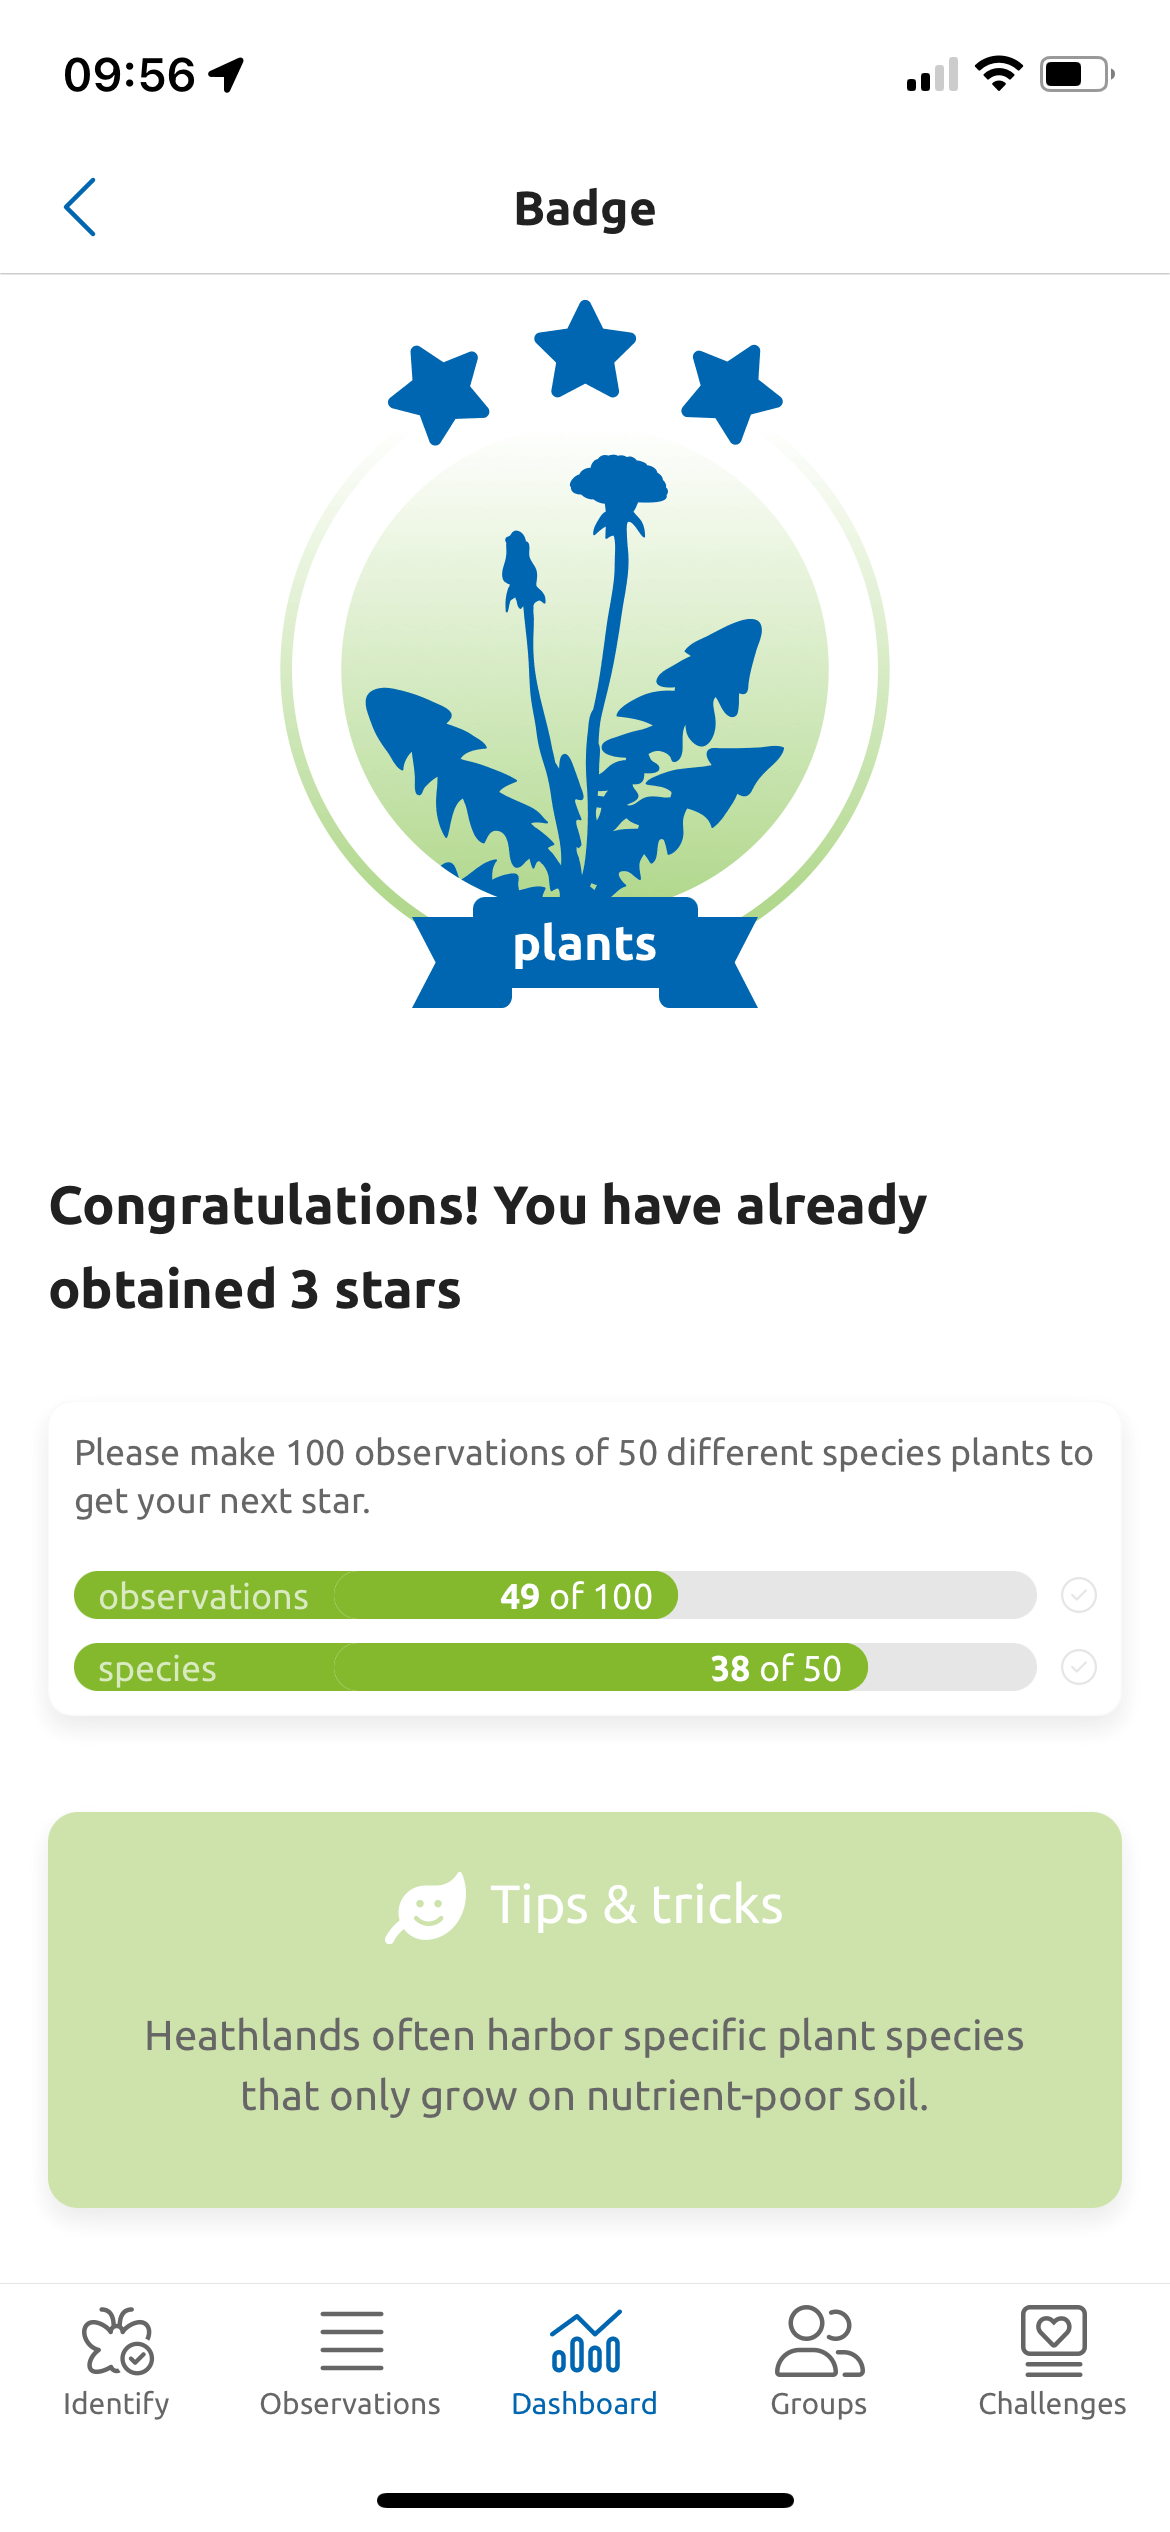The height and width of the screenshot is (2532, 1170).
Task: Switch to the Challenges tab label
Action: 1053,2404
